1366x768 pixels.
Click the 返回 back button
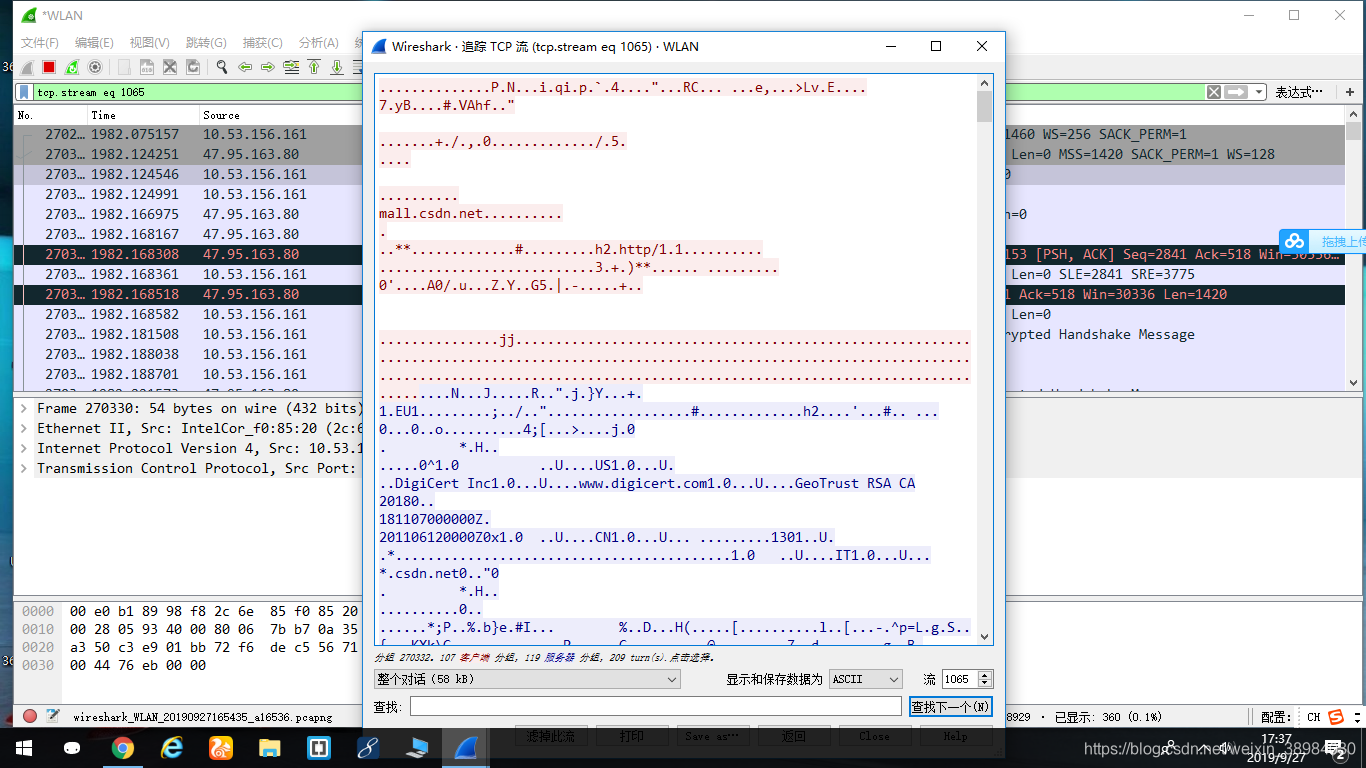(x=793, y=737)
